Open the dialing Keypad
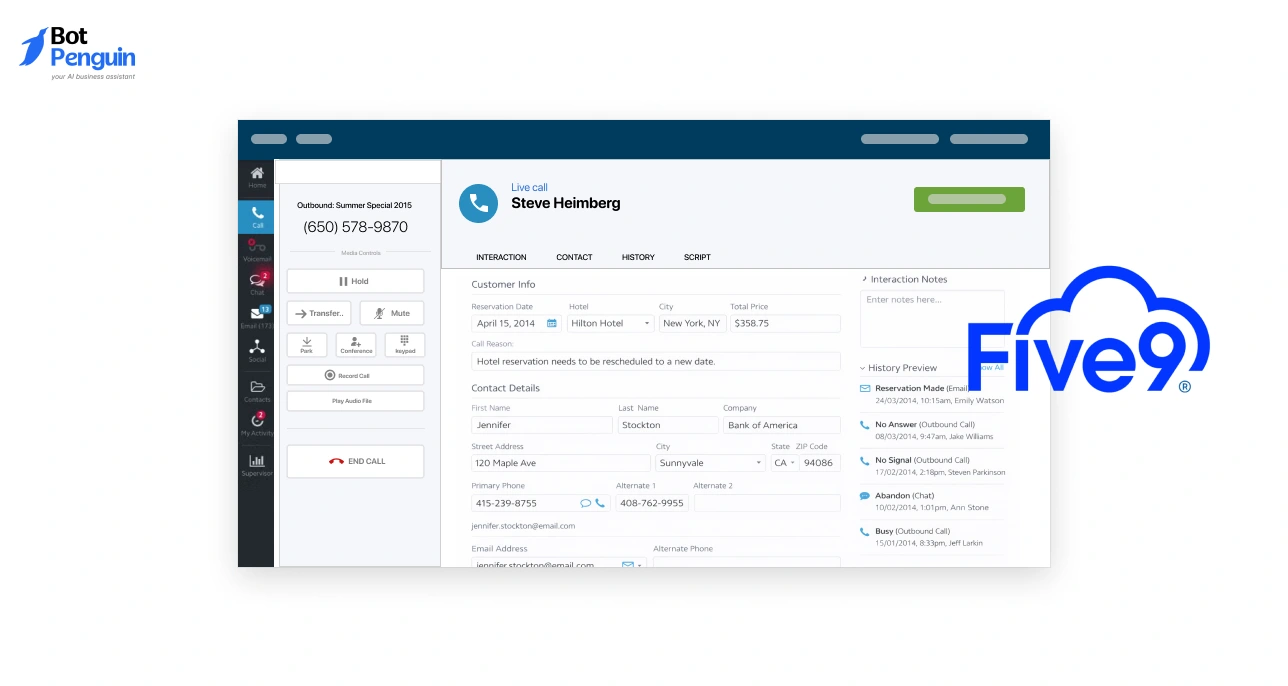The height and width of the screenshot is (686, 1288). click(x=404, y=344)
